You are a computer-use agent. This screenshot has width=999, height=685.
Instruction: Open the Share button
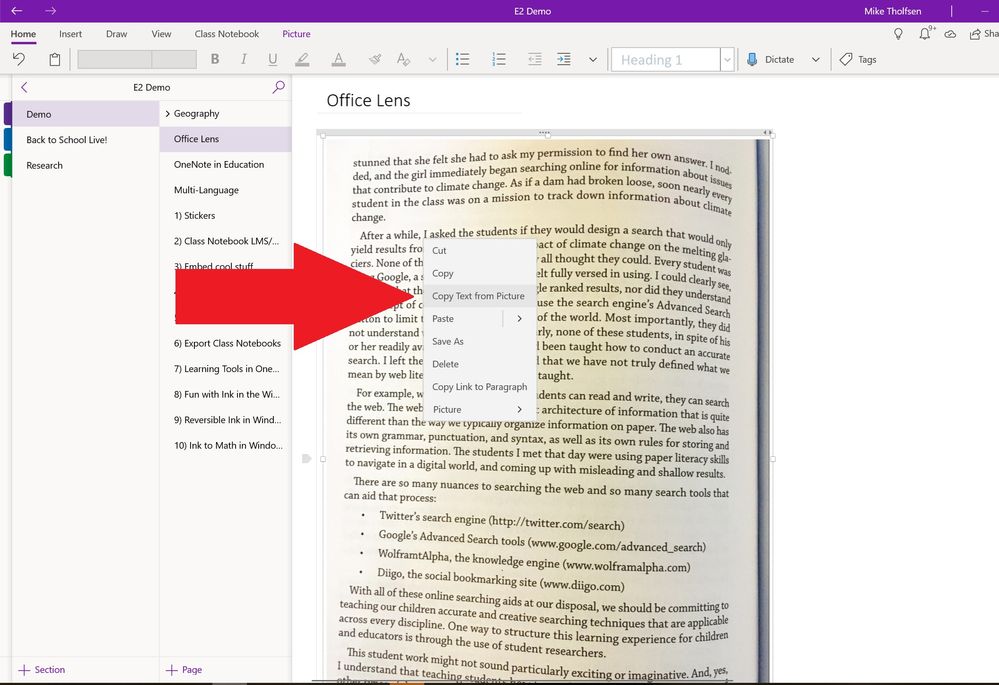(983, 34)
